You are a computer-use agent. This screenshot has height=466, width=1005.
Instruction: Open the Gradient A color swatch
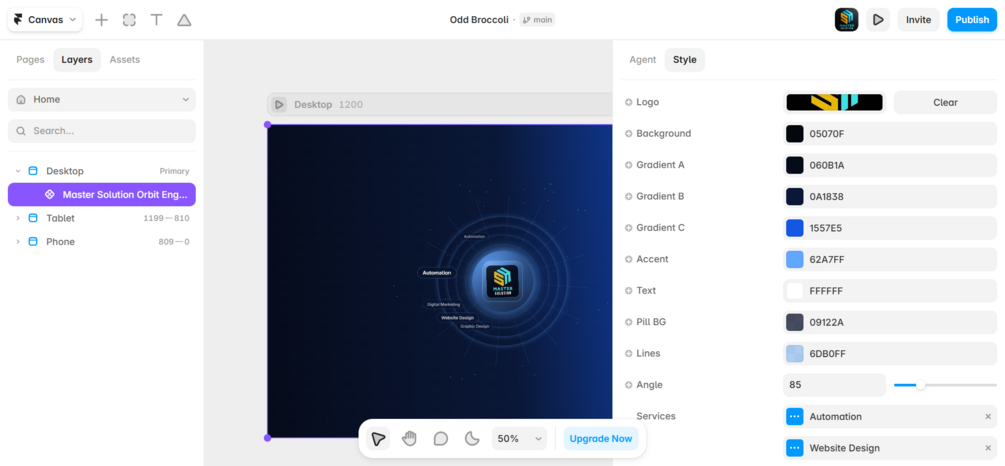[795, 165]
